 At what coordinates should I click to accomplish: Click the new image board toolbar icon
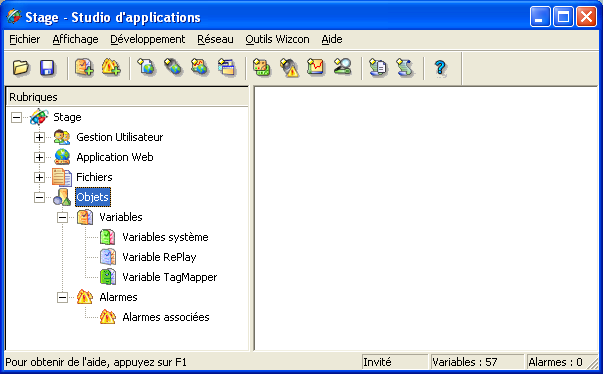262,67
